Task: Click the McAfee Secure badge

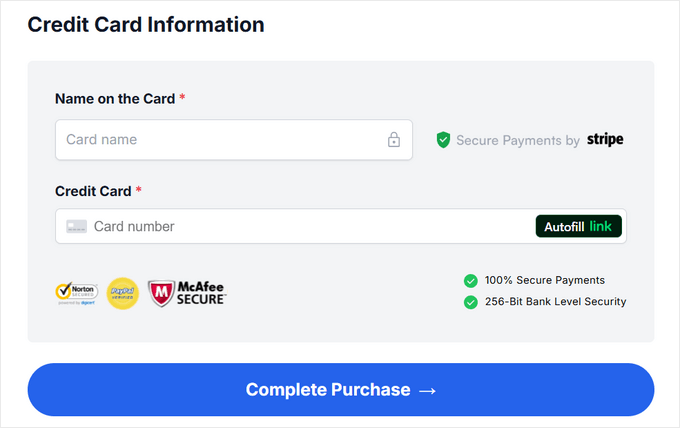Action: tap(188, 292)
